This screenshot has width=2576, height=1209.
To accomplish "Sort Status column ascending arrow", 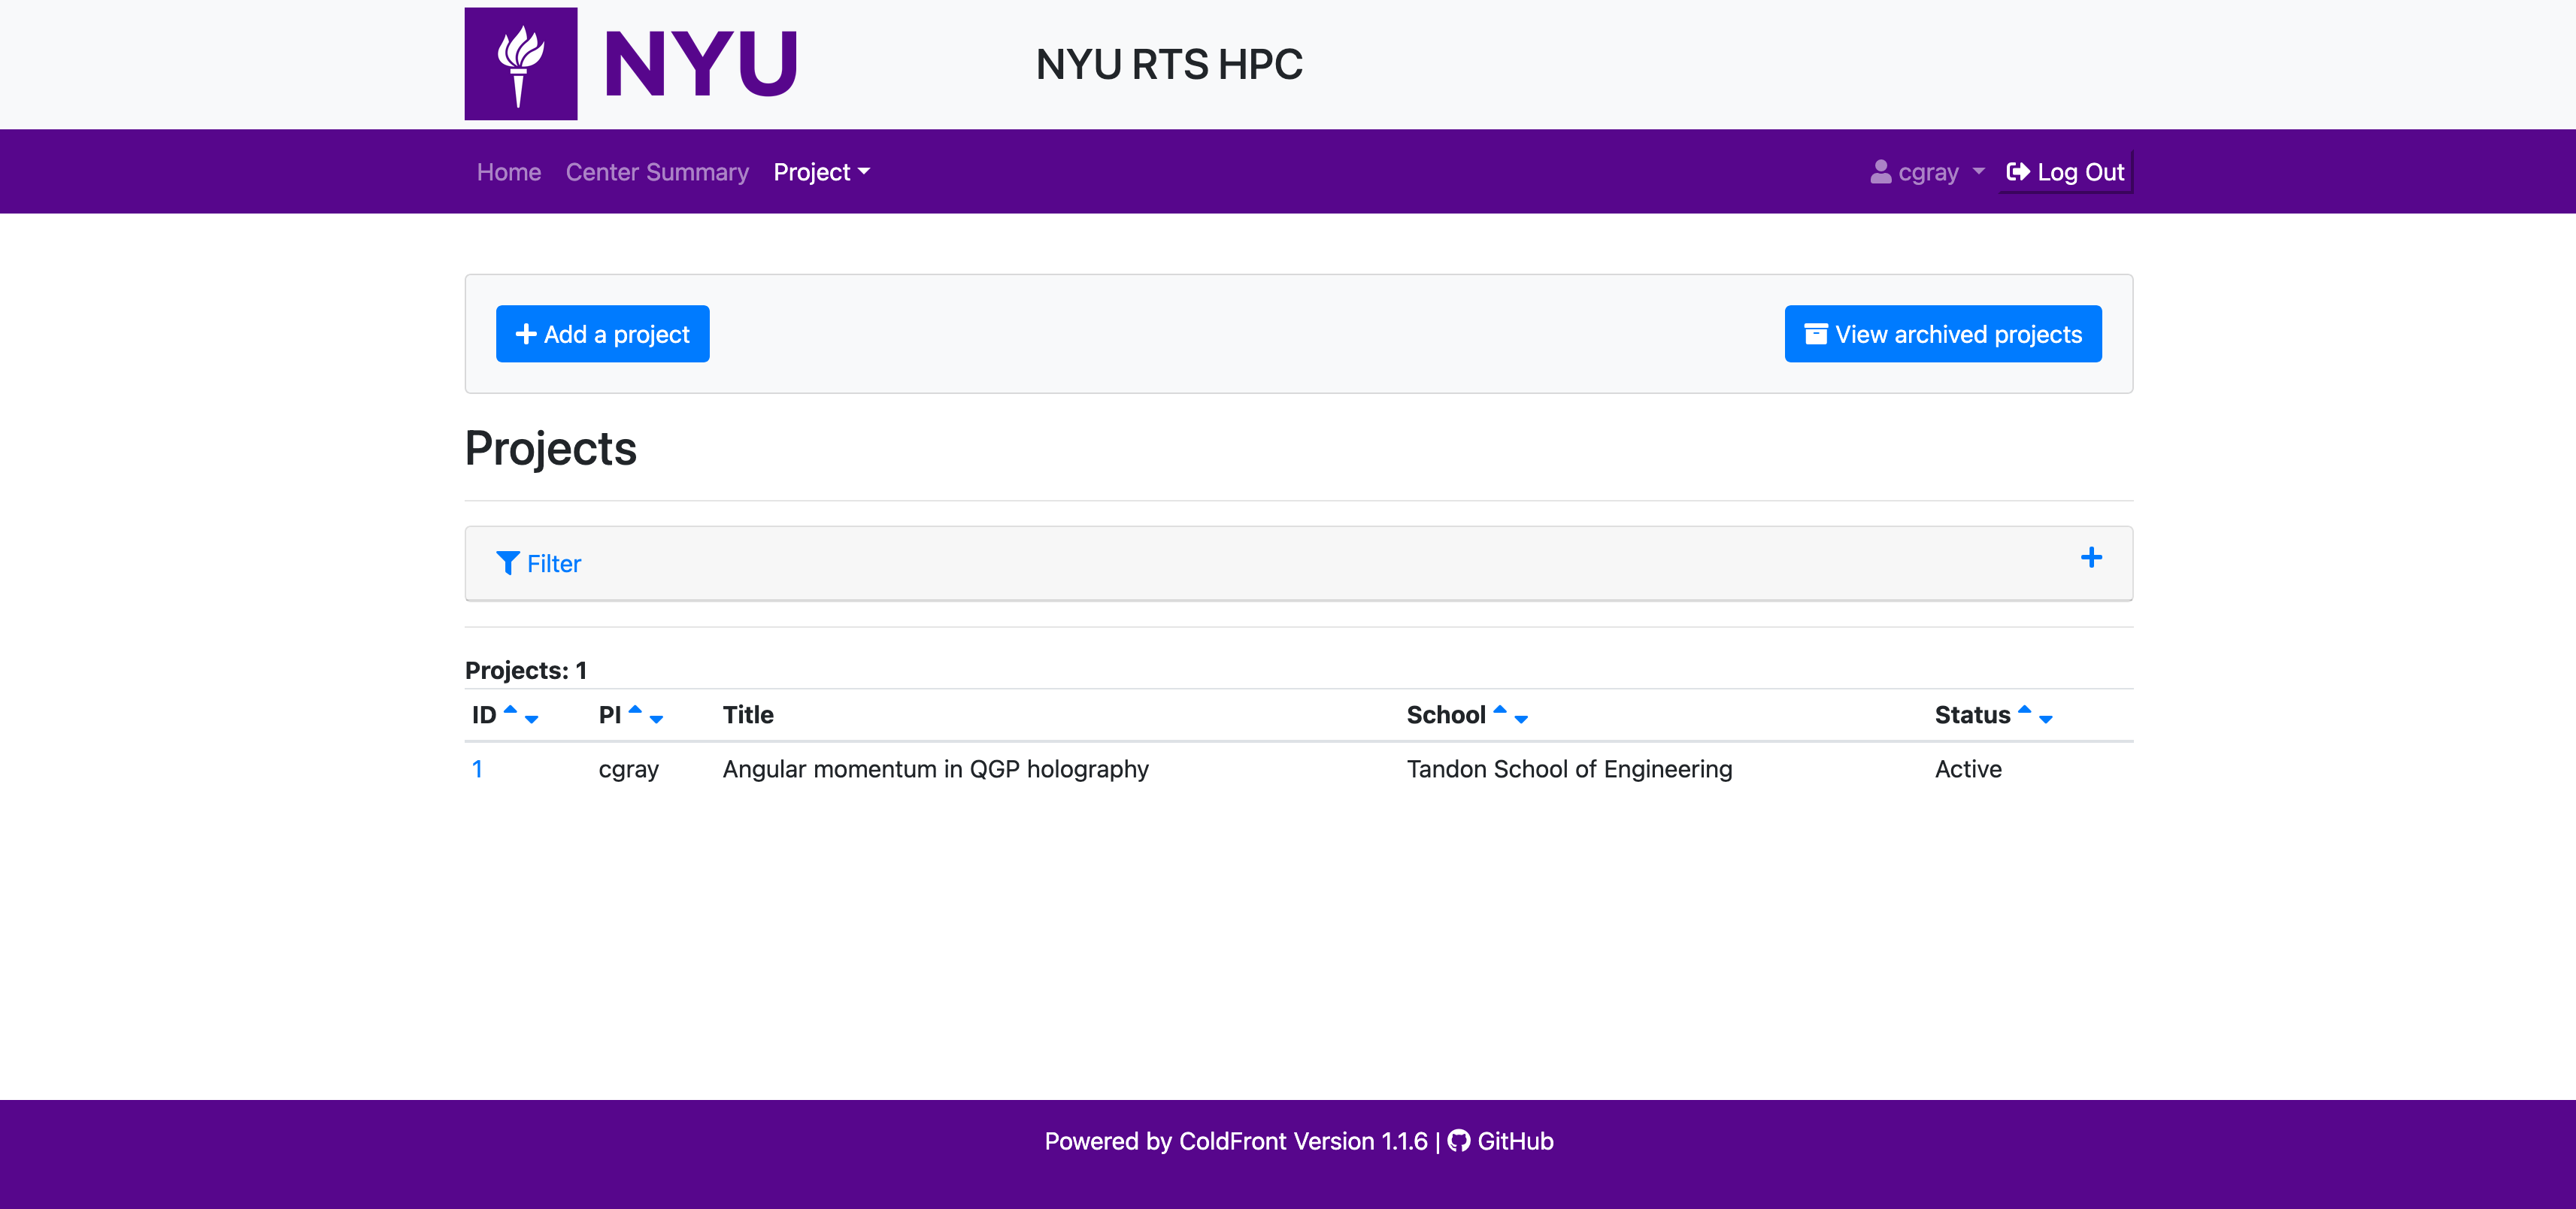I will click(x=2024, y=709).
